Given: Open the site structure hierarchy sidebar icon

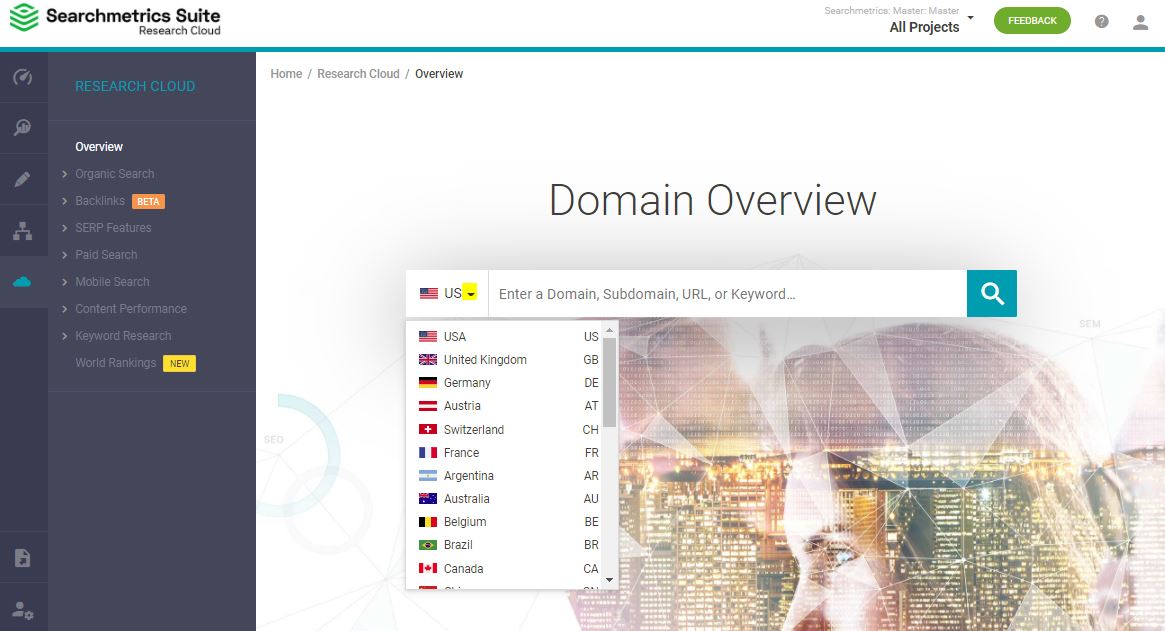Looking at the screenshot, I should click(x=22, y=231).
